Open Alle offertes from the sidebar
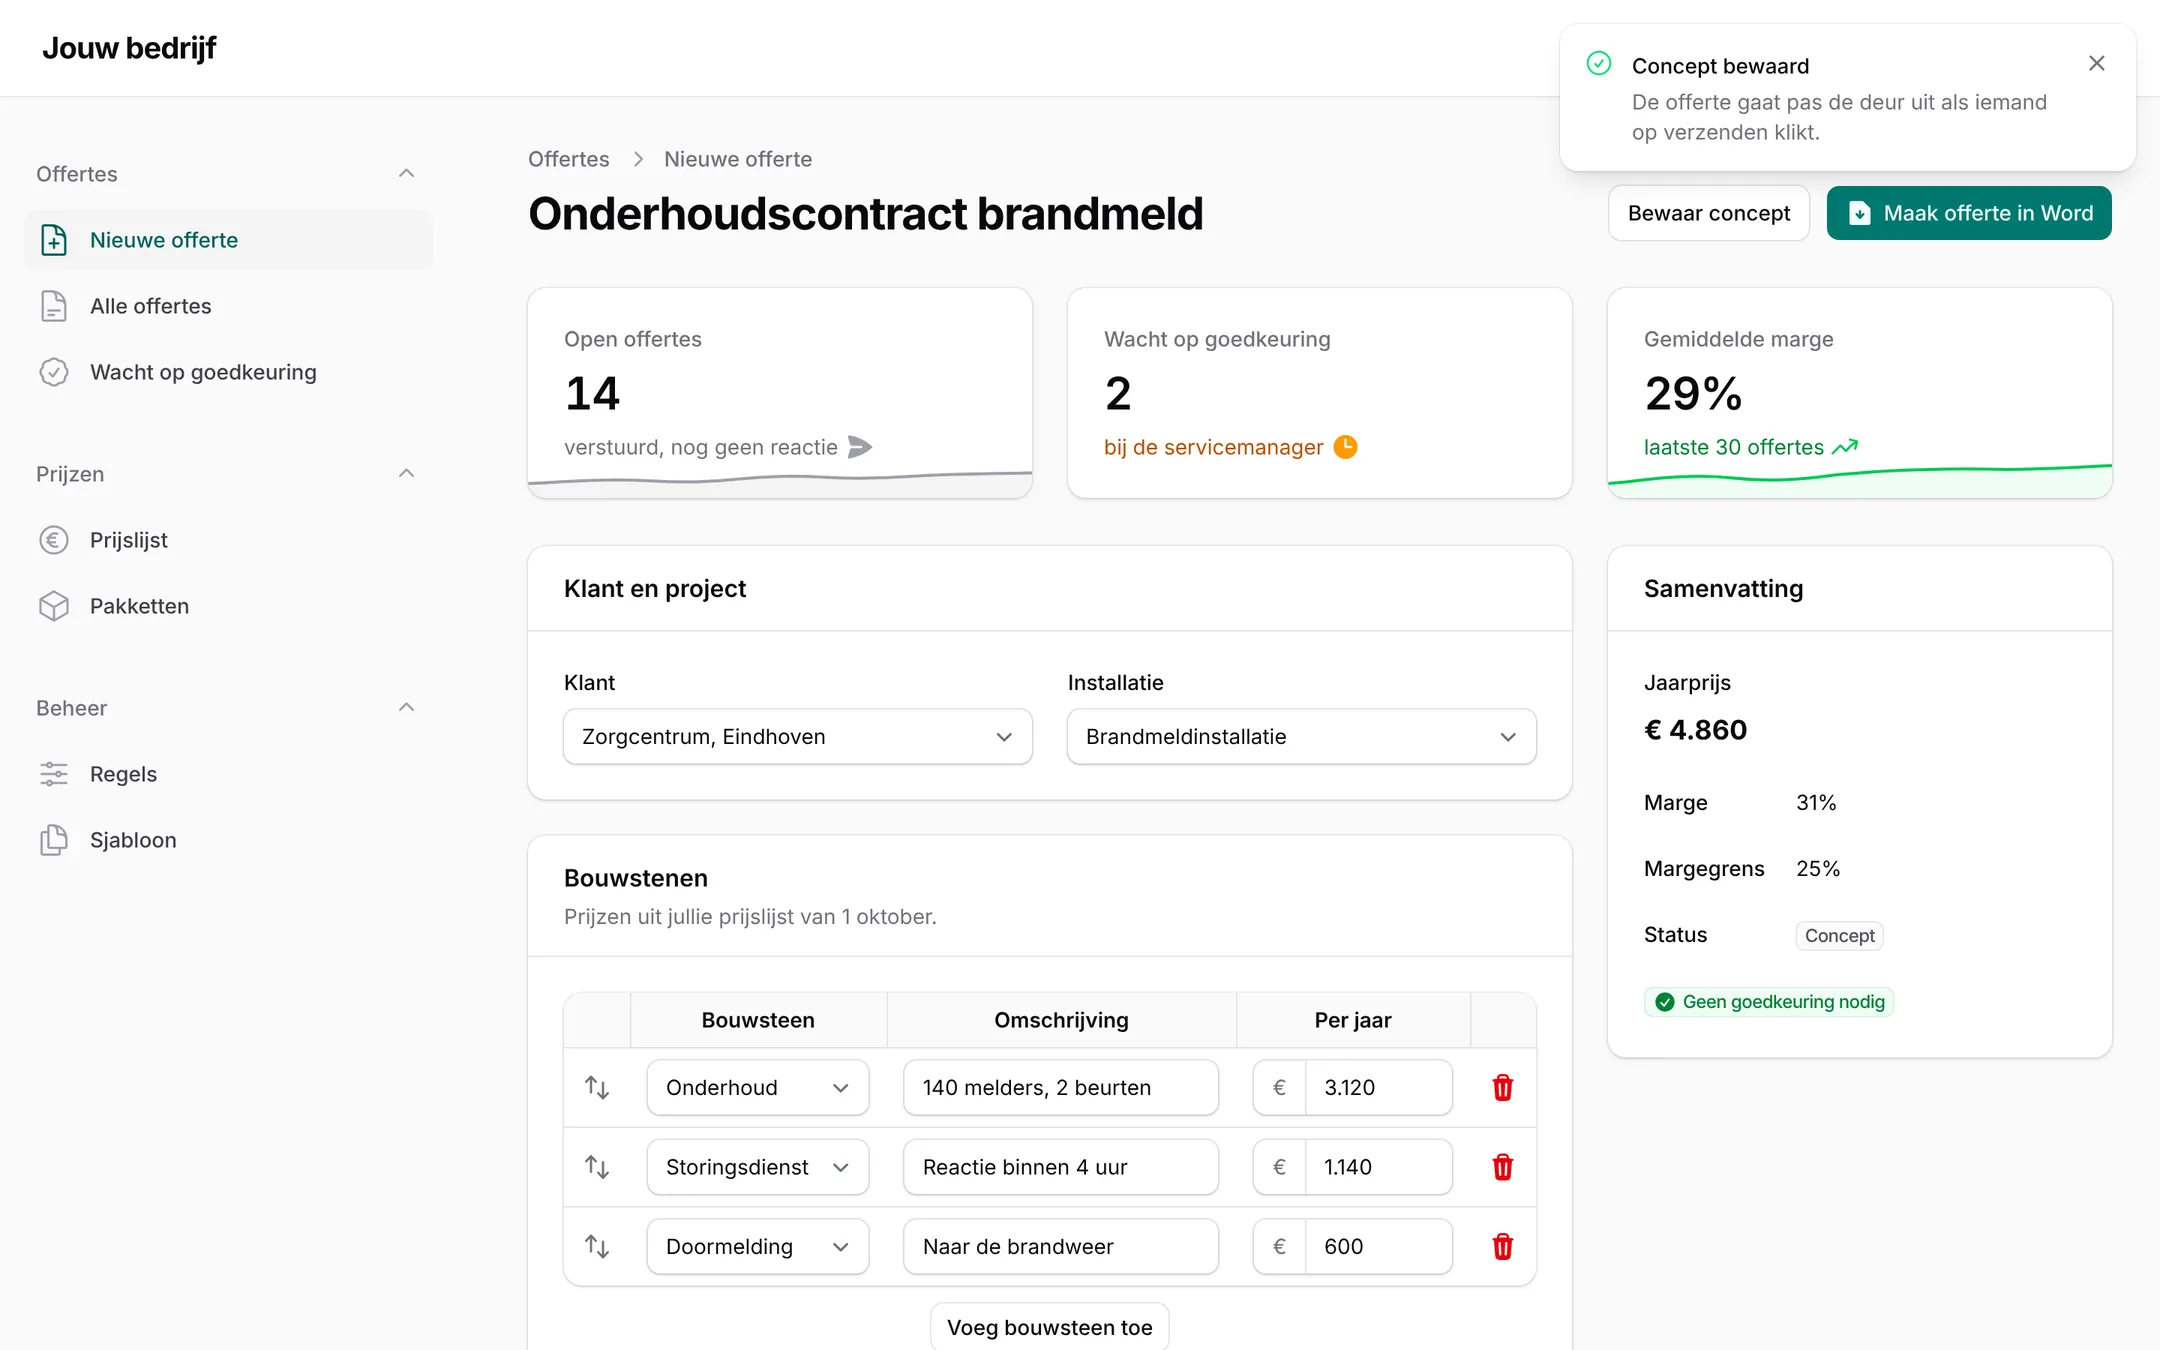 pos(229,306)
